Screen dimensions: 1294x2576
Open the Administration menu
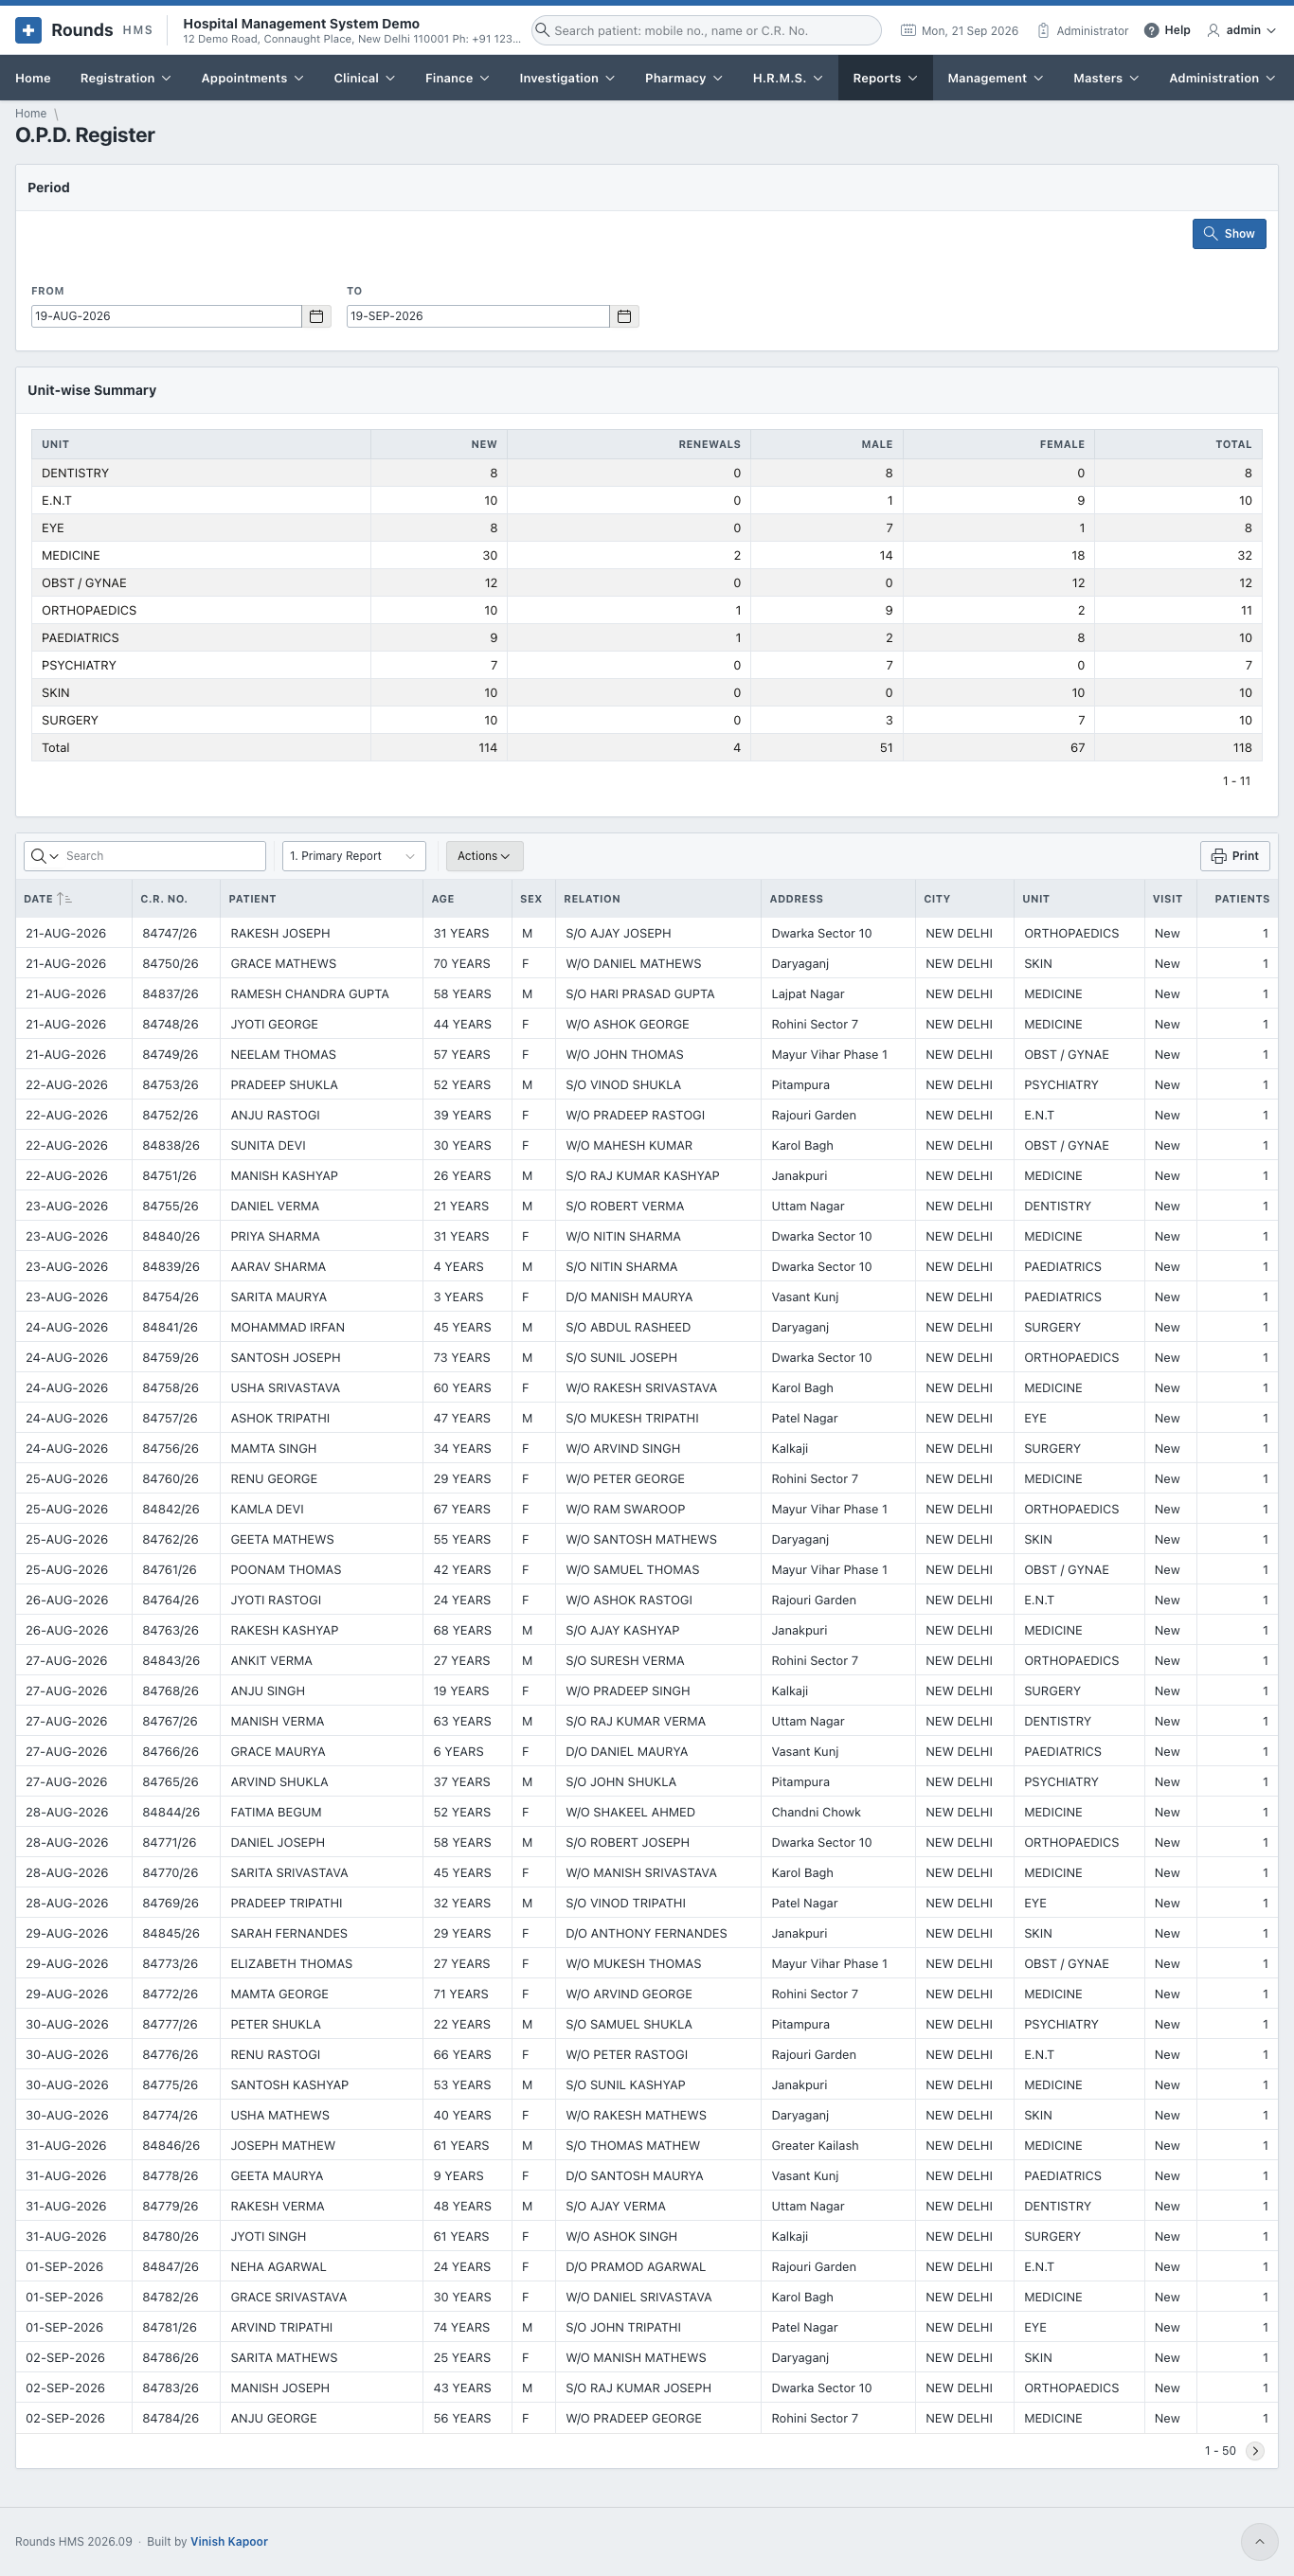(x=1222, y=78)
